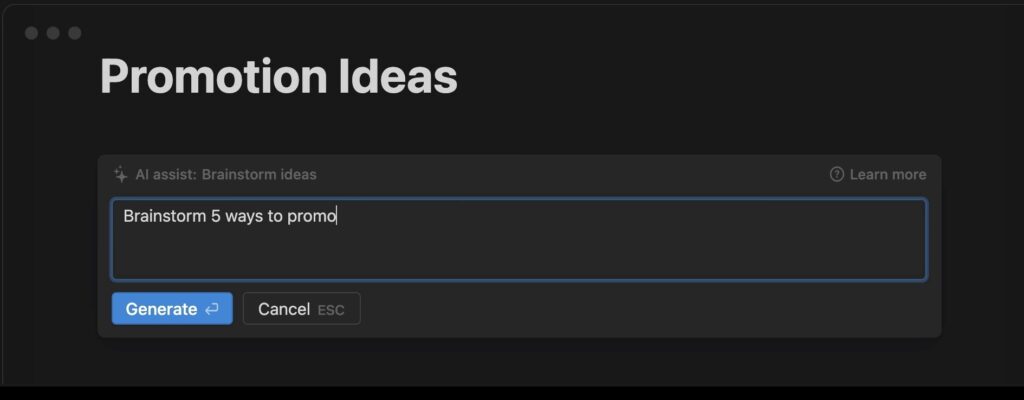Image resolution: width=1024 pixels, height=400 pixels.
Task: Click the word 'ways' in the prompt
Action: coord(244,217)
